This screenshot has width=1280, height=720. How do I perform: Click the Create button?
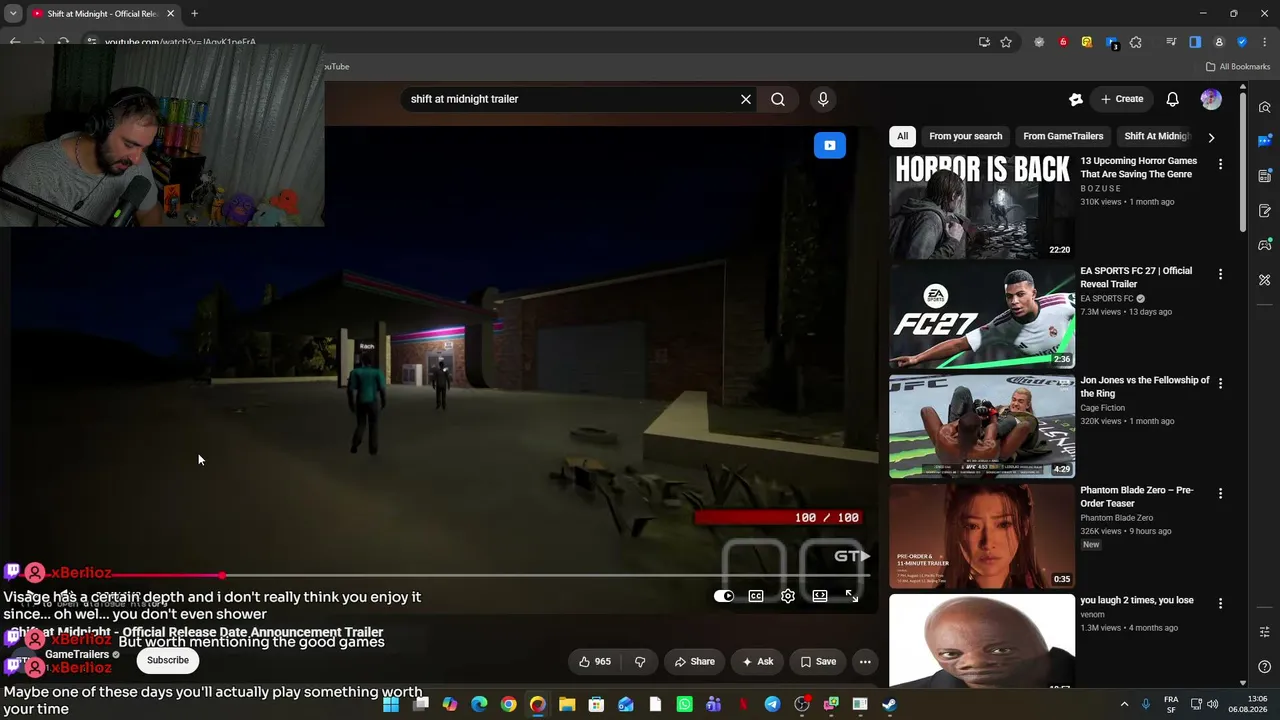[1122, 99]
